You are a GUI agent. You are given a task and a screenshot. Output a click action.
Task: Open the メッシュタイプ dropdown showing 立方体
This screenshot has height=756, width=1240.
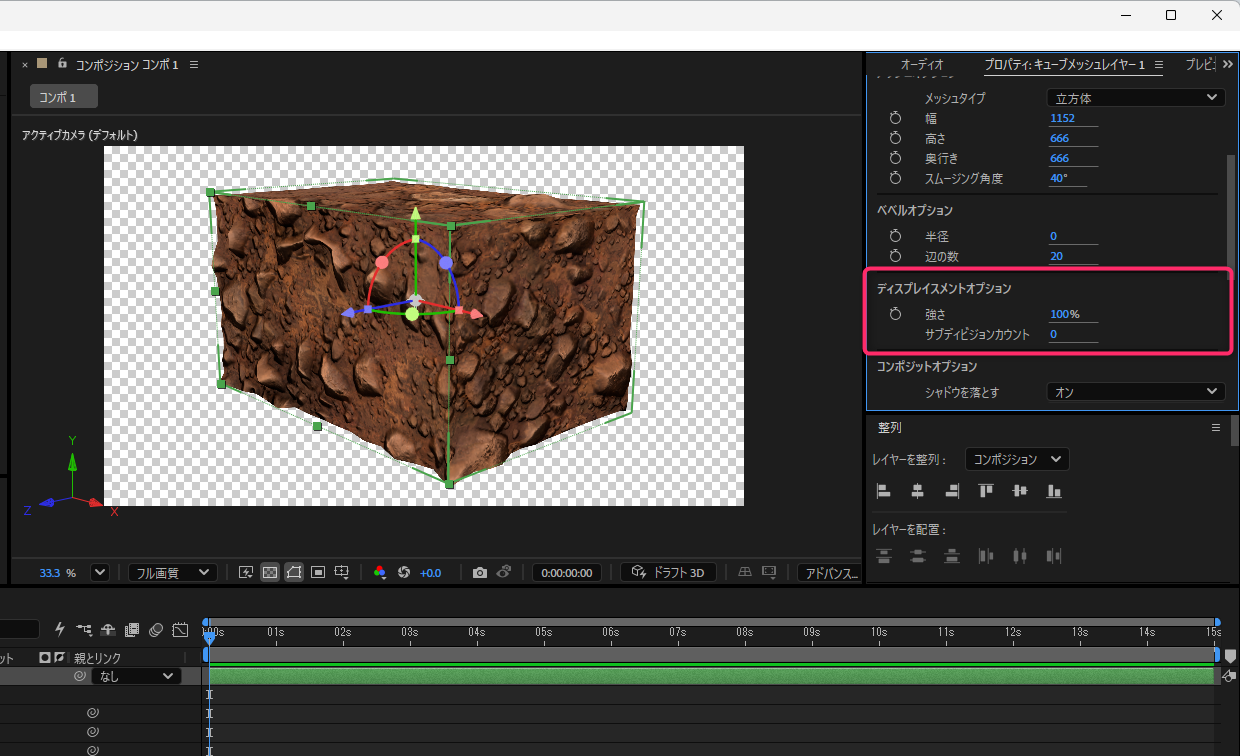tap(1135, 98)
